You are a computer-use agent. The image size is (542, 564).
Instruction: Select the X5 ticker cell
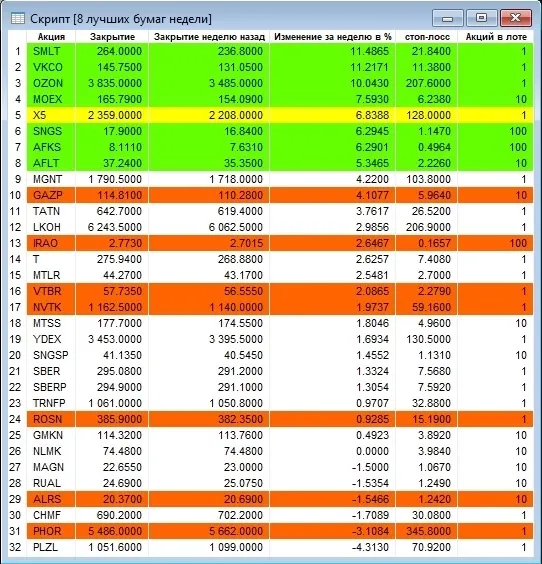(51, 115)
